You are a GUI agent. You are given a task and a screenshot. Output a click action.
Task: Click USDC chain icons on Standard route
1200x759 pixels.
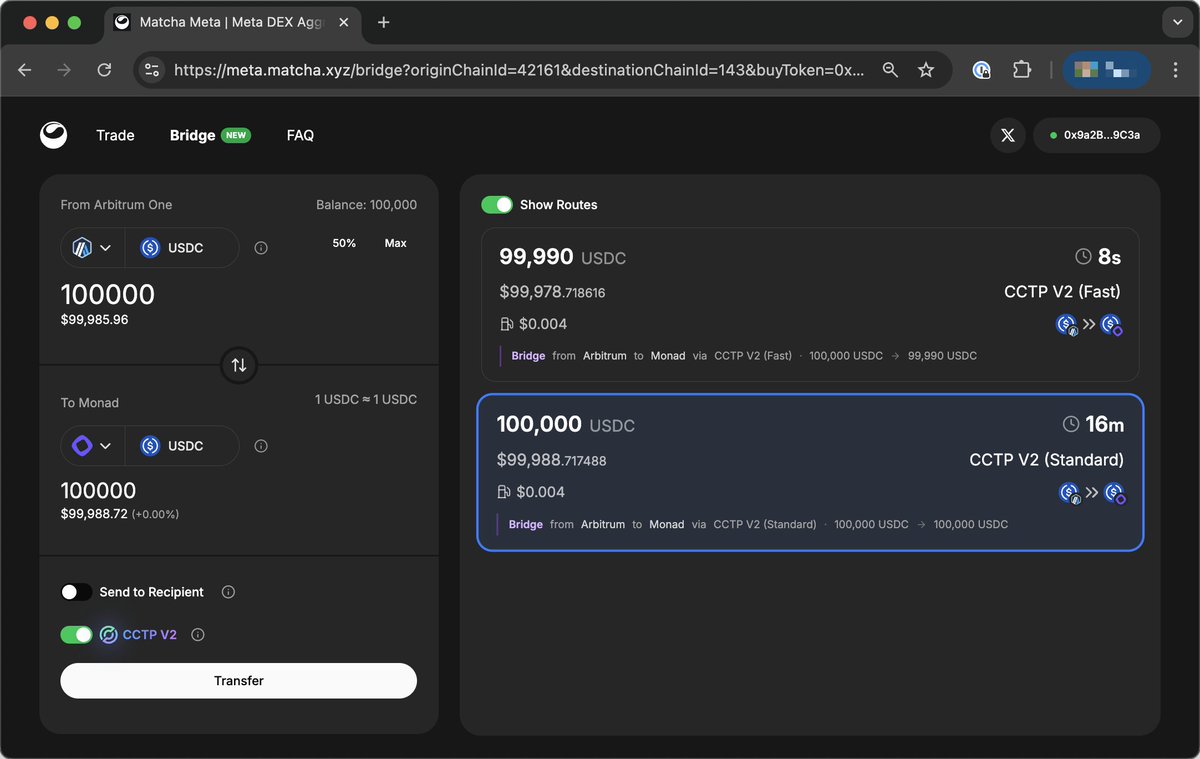1091,493
